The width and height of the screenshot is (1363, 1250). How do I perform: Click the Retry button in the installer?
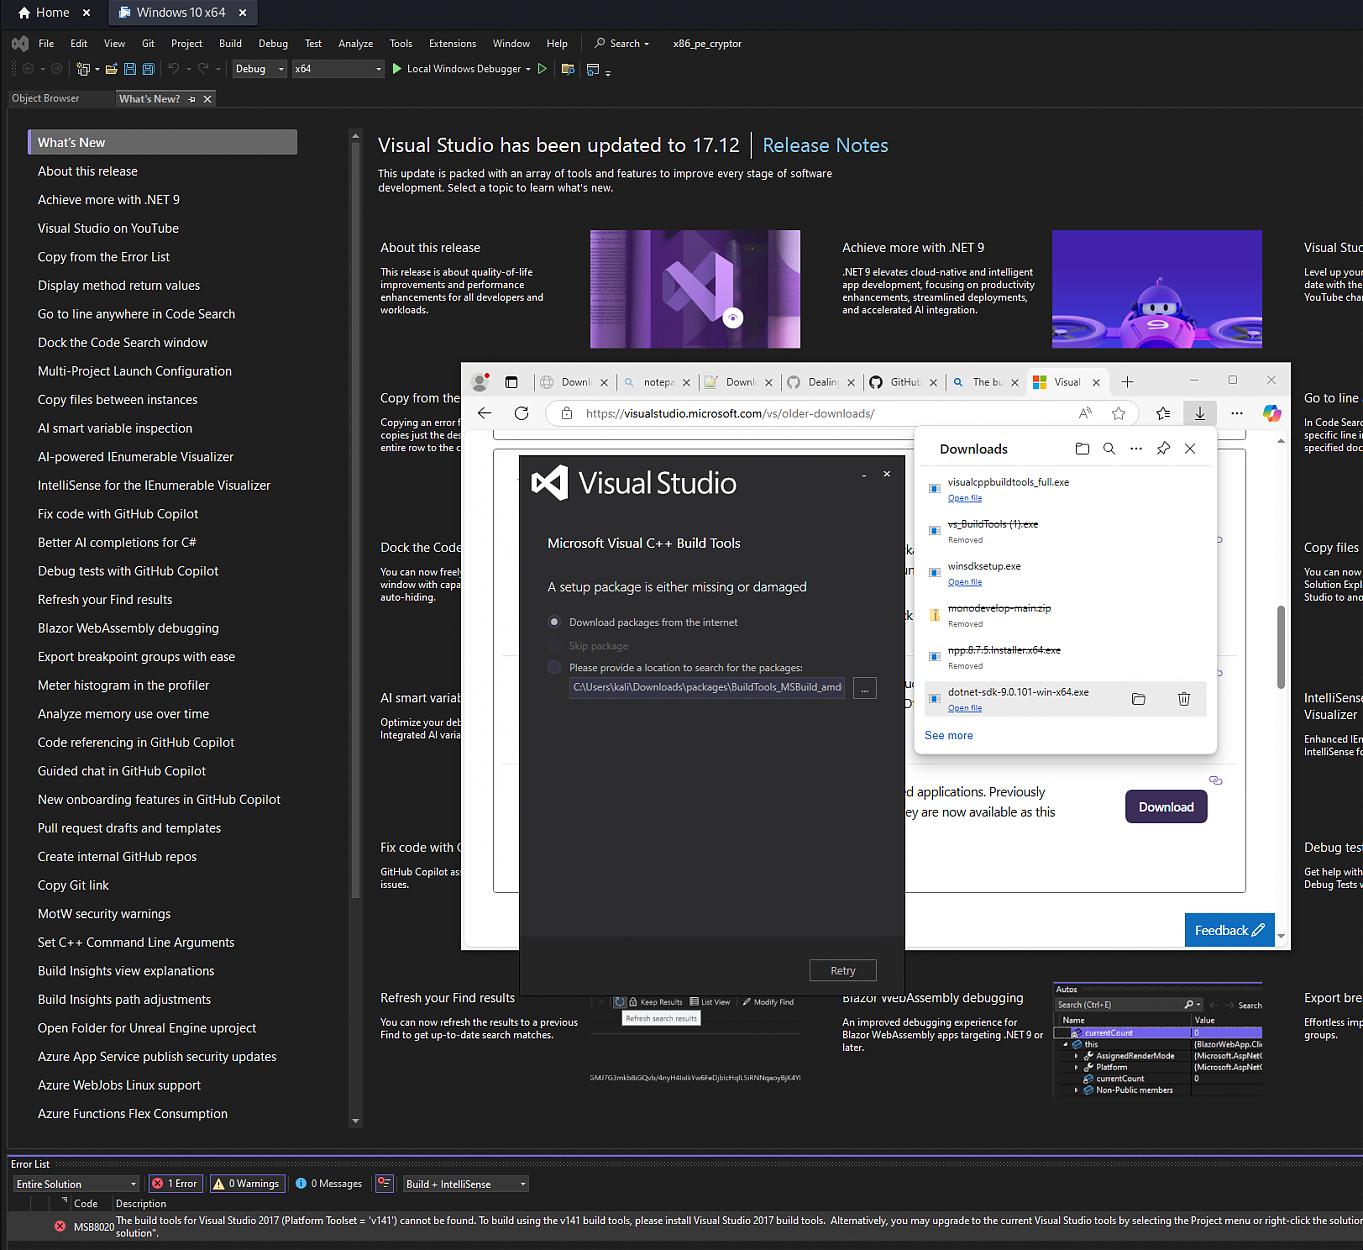click(x=842, y=970)
